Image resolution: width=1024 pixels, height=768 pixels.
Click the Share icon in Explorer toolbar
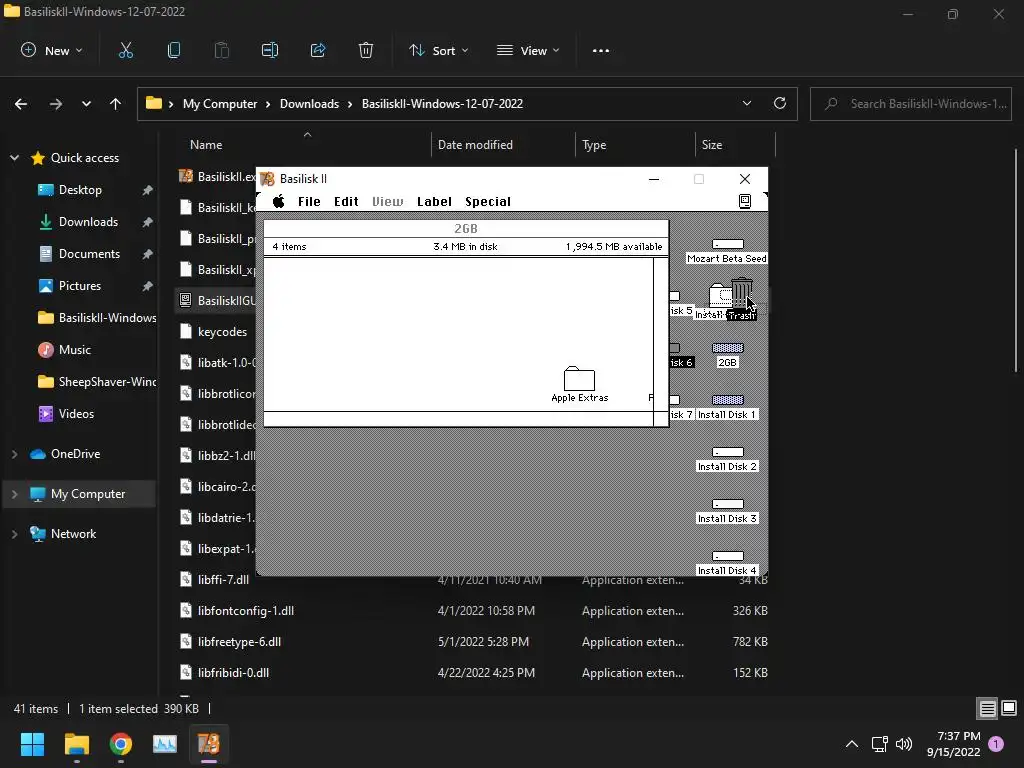(x=317, y=50)
